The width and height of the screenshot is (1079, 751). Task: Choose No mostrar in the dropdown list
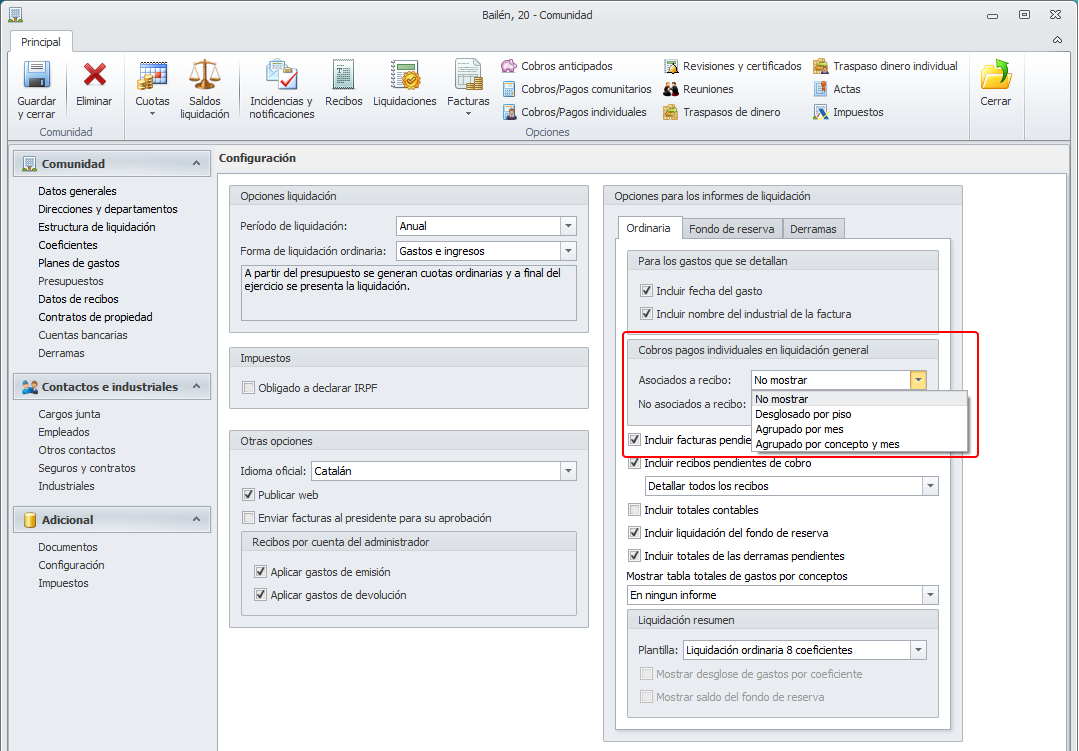tap(859, 399)
